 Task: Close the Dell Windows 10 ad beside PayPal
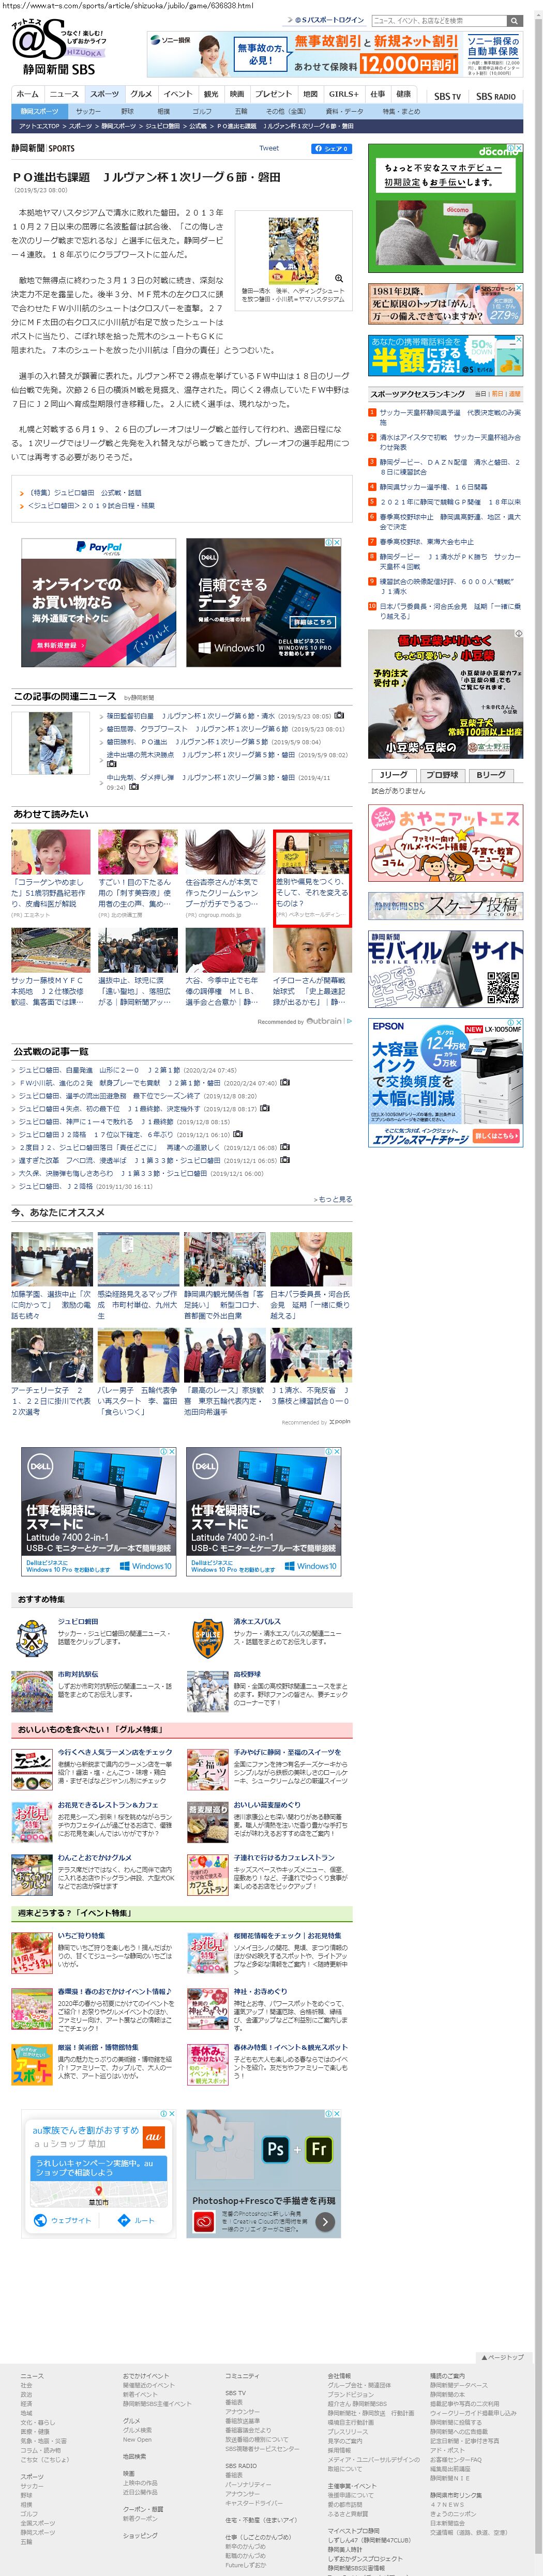click(x=337, y=543)
